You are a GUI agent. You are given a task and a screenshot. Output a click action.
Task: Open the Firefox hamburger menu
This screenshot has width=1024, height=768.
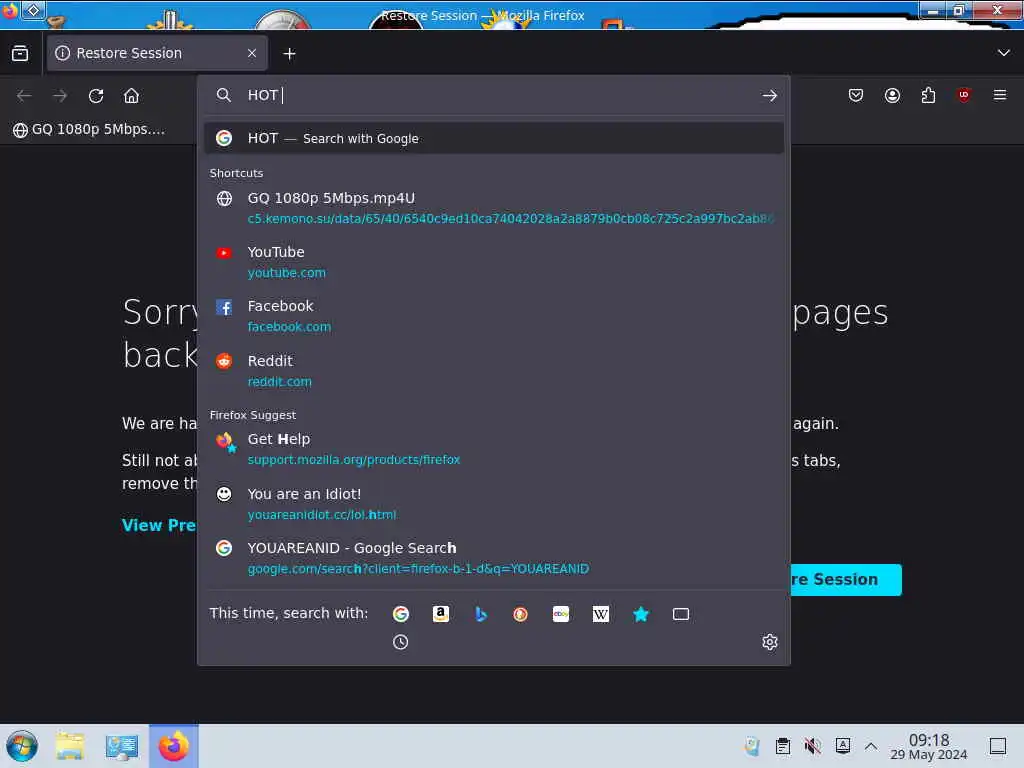point(1000,95)
